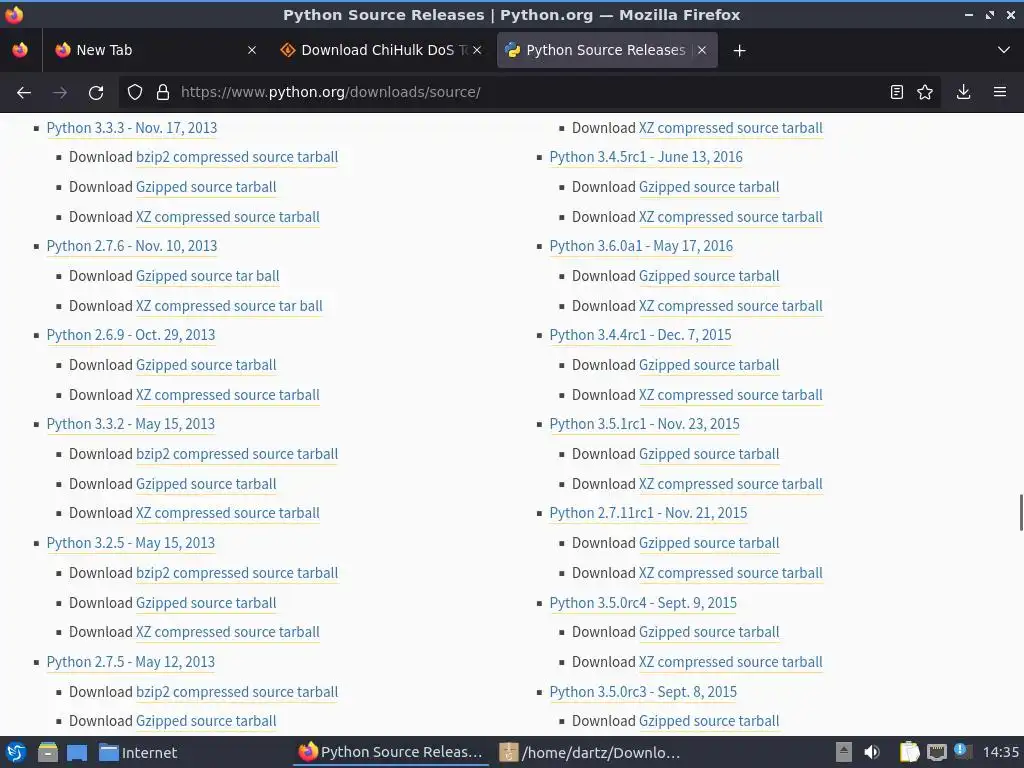Open Python 3.2.5 - May 15, 2013 release
This screenshot has height=768, width=1024.
click(131, 543)
